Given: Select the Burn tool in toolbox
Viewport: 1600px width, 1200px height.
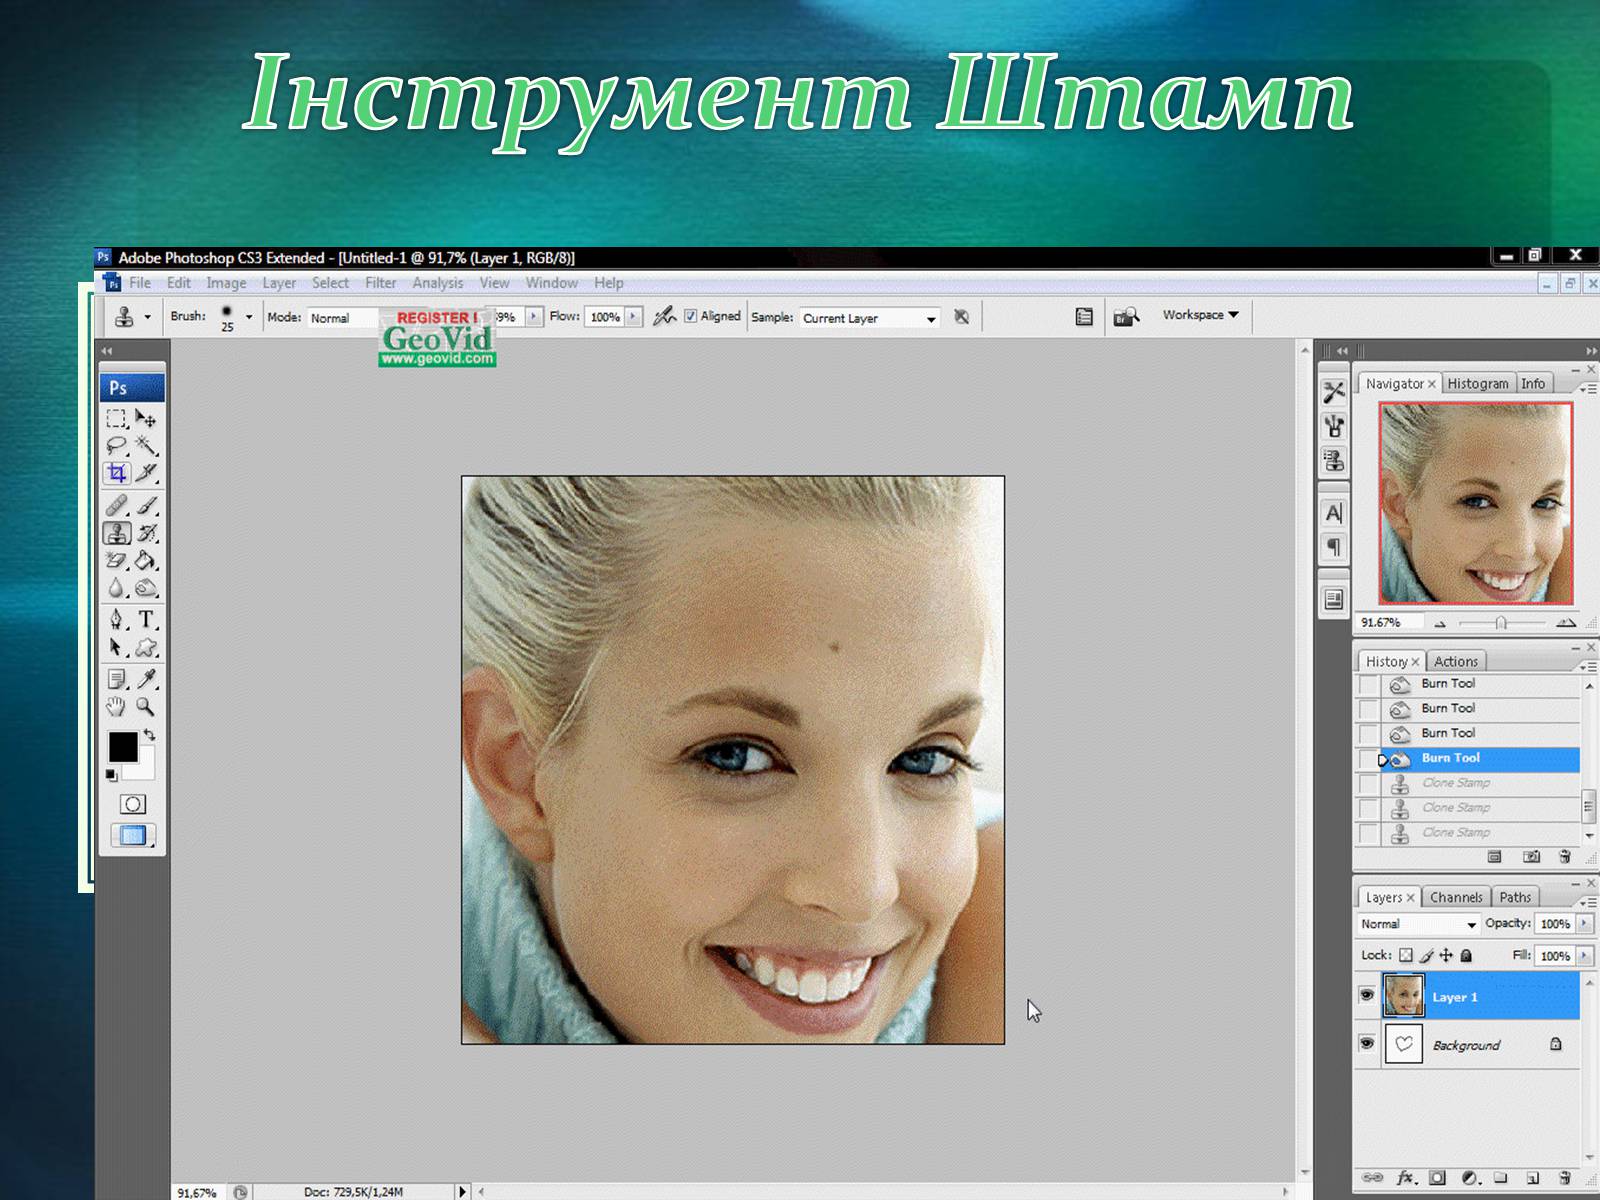Looking at the screenshot, I should [x=146, y=588].
